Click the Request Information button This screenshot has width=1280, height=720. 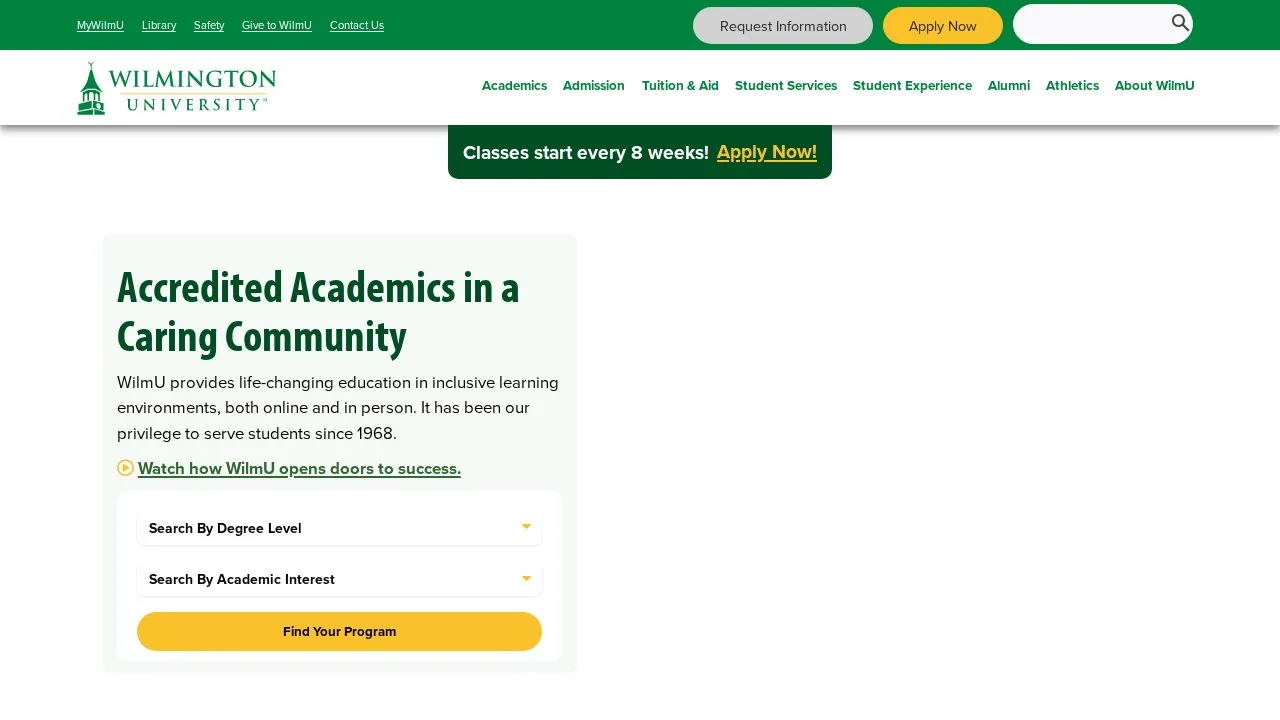tap(783, 26)
